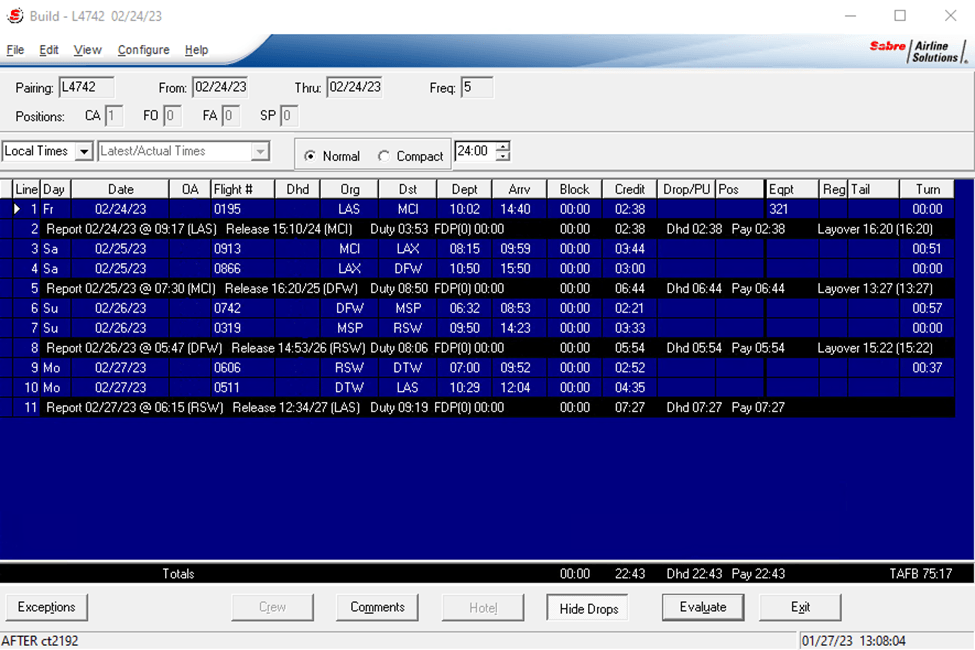This screenshot has width=975, height=650.
Task: Click the Sabre app icon in title bar
Action: [x=14, y=16]
